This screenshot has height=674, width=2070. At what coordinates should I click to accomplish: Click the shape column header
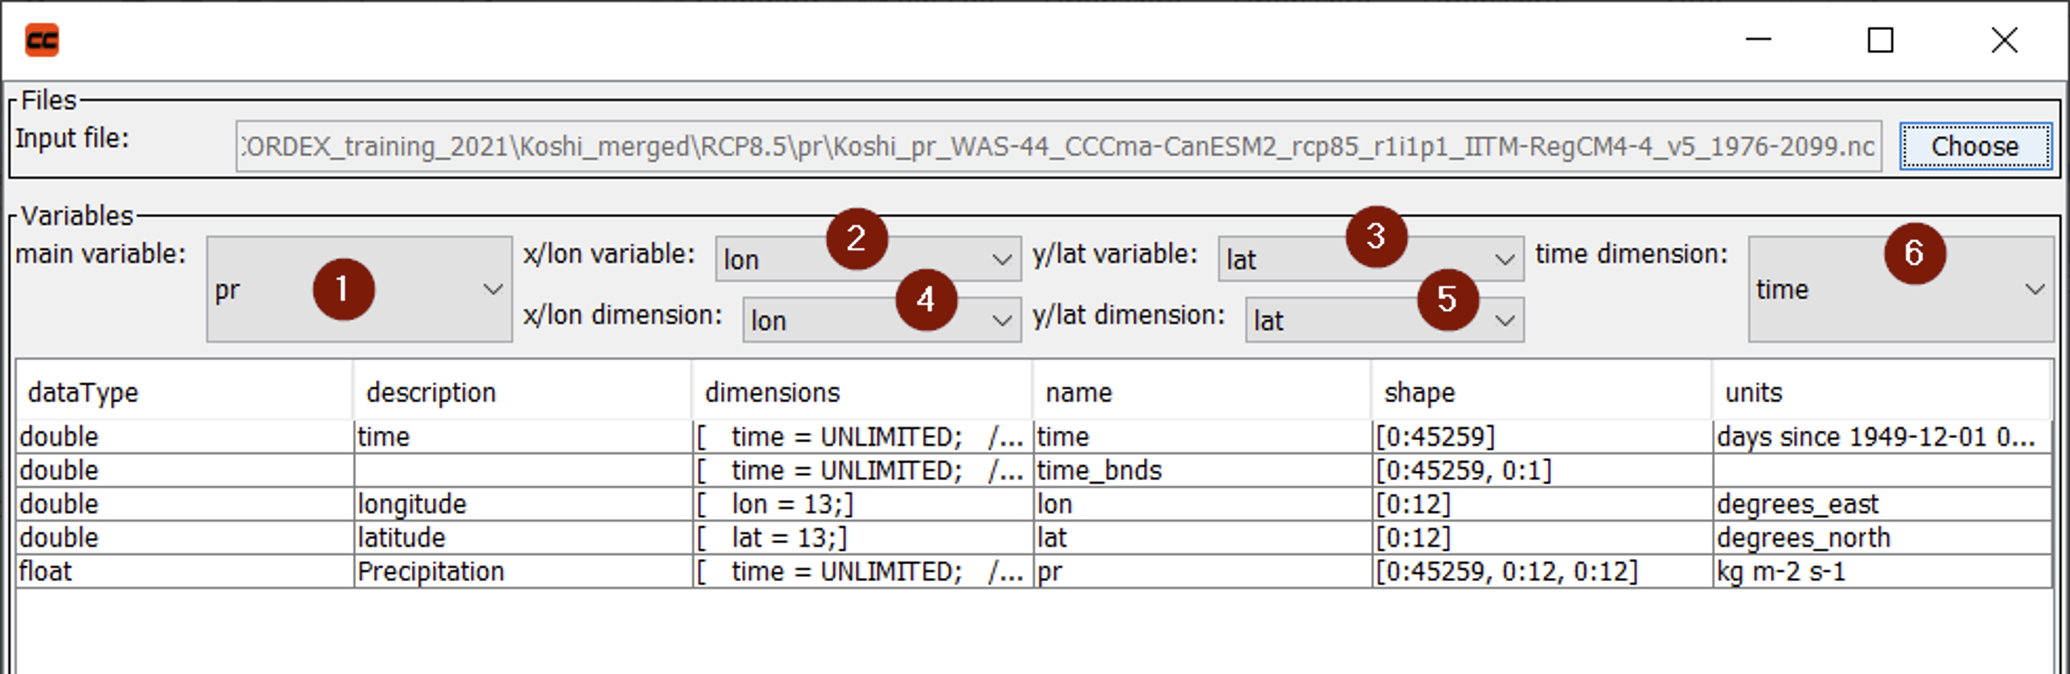point(1540,393)
